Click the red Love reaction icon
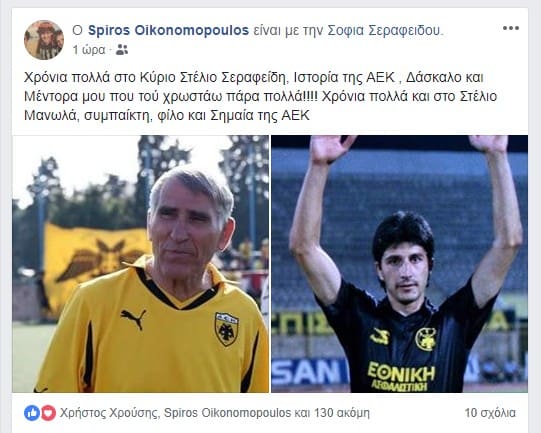 click(x=48, y=413)
